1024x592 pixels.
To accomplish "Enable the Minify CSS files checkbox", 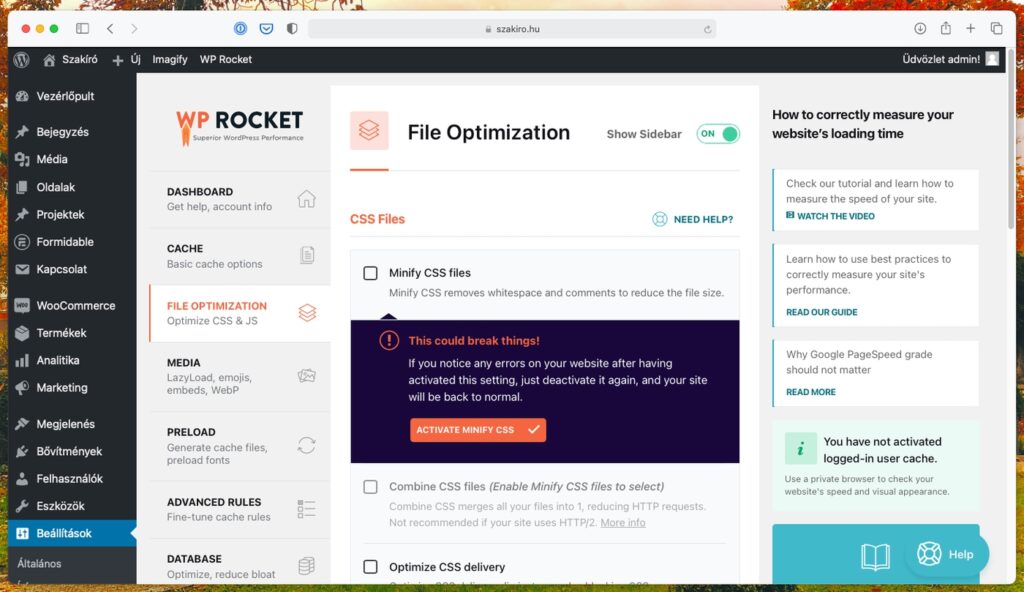I will (x=371, y=273).
